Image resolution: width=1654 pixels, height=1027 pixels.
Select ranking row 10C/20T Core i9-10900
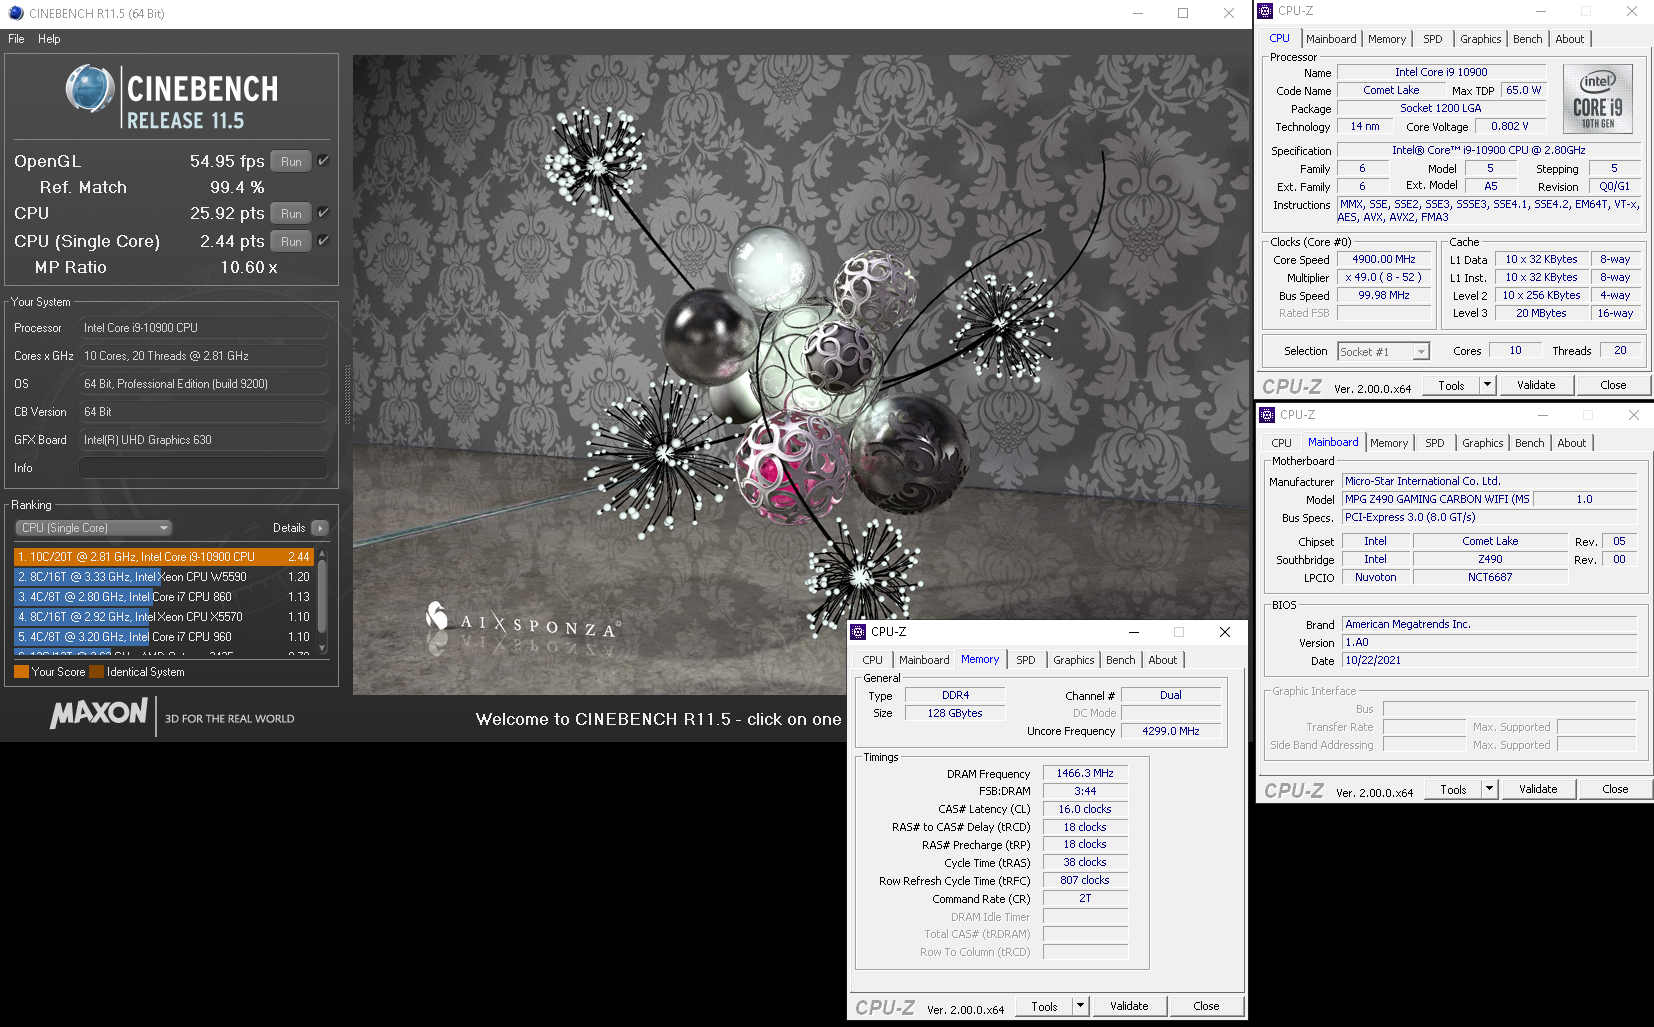click(164, 557)
